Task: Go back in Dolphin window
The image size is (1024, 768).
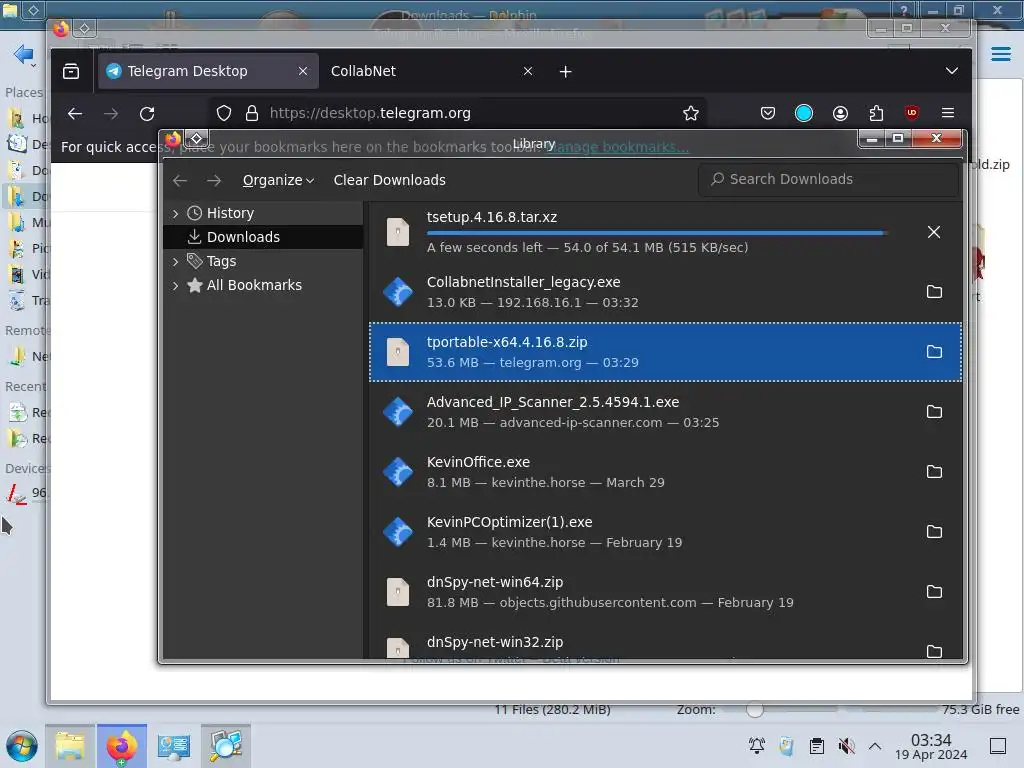Action: point(22,54)
